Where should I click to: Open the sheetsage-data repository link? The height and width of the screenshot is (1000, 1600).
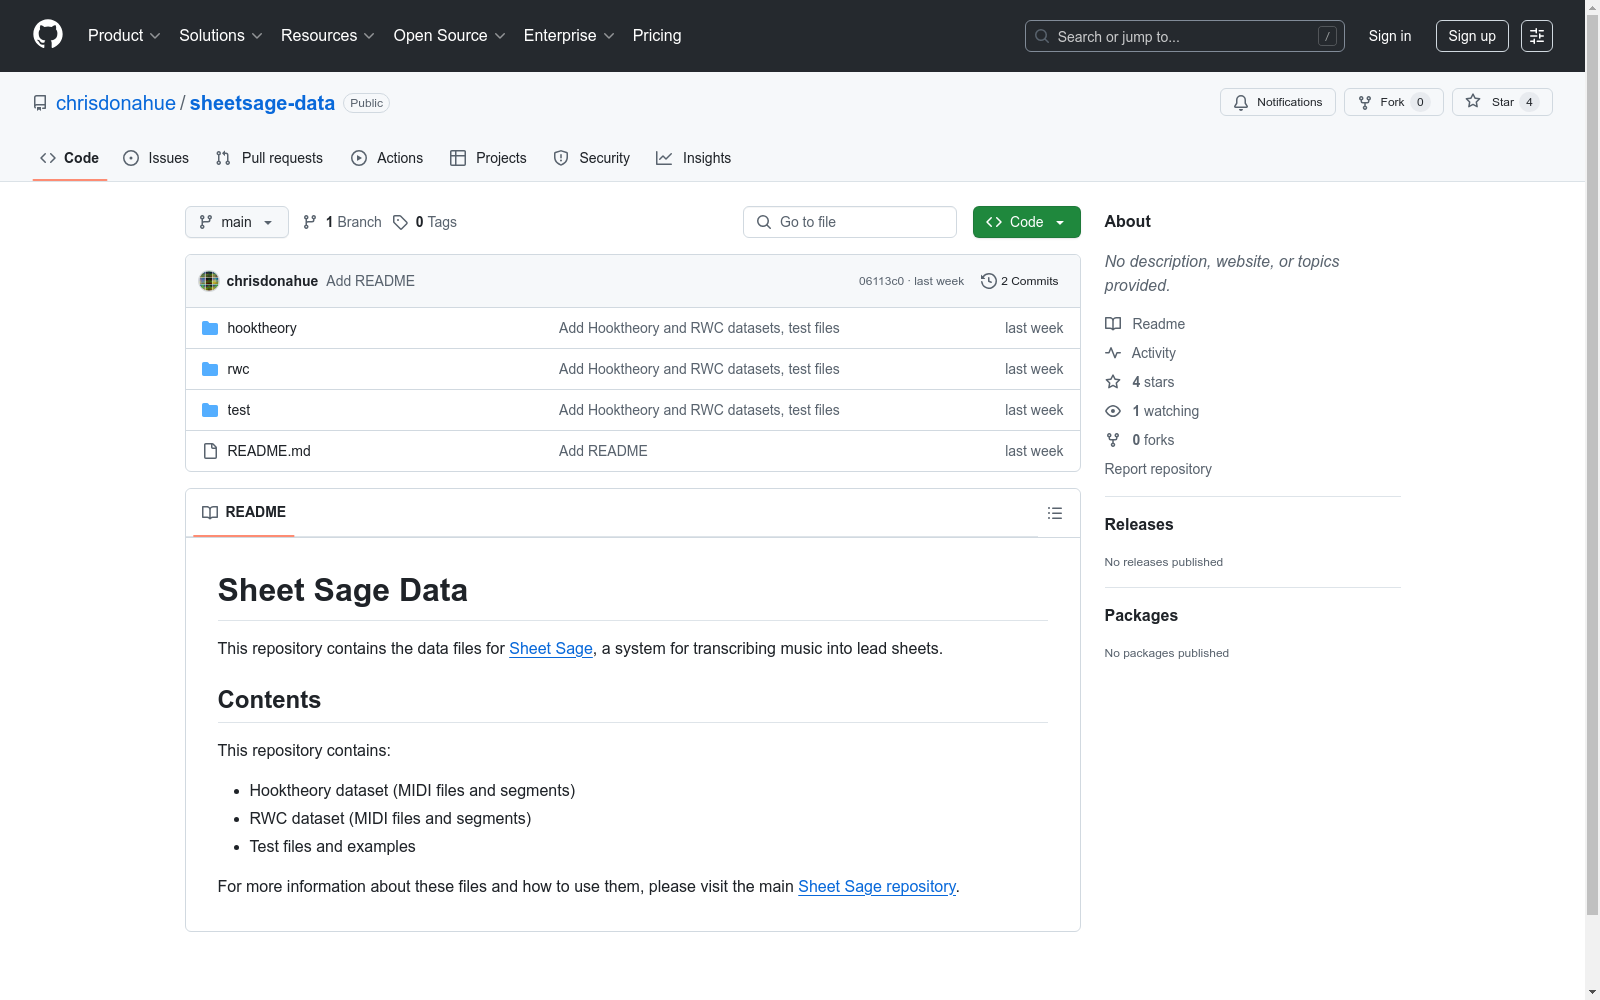pos(262,103)
